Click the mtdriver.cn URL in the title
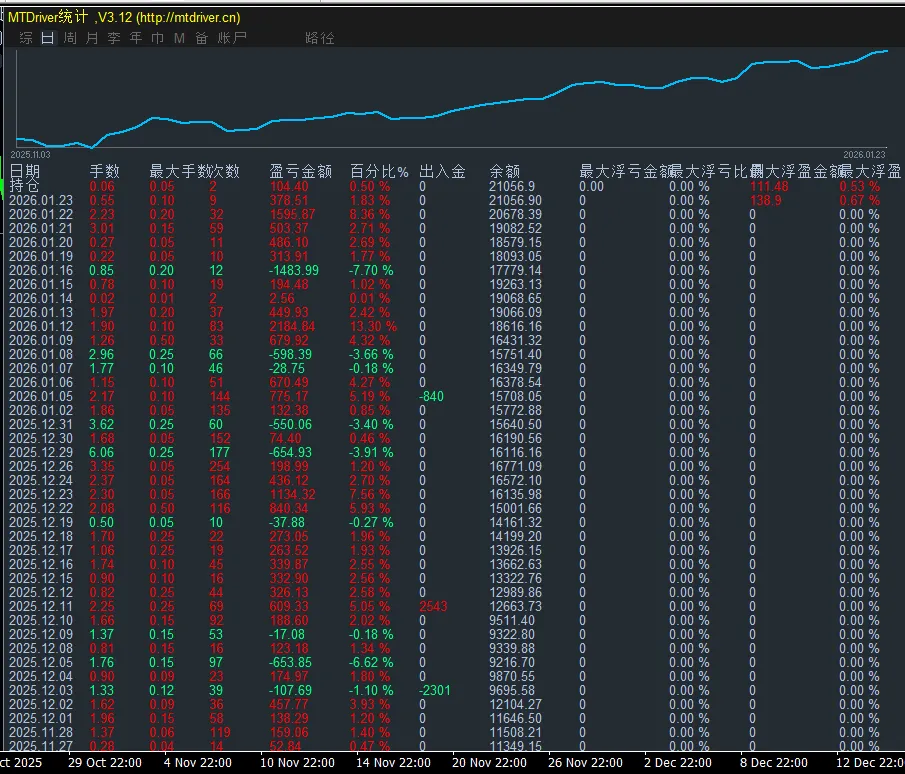Image resolution: width=905 pixels, height=774 pixels. (x=188, y=17)
